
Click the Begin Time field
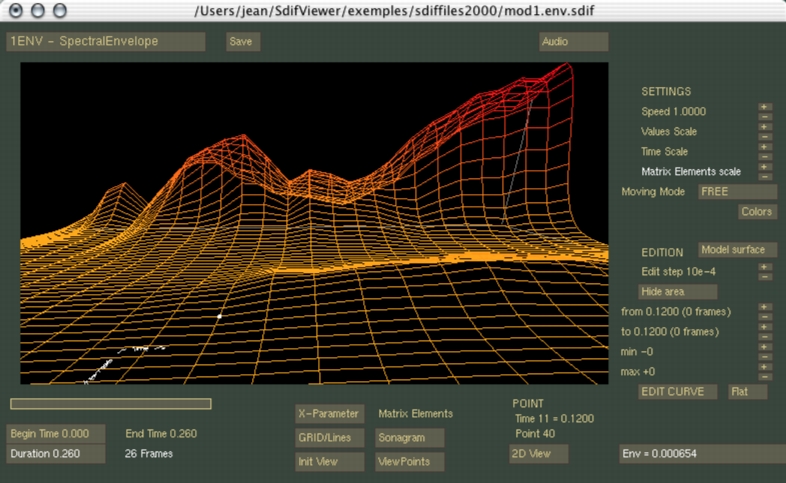tap(56, 434)
